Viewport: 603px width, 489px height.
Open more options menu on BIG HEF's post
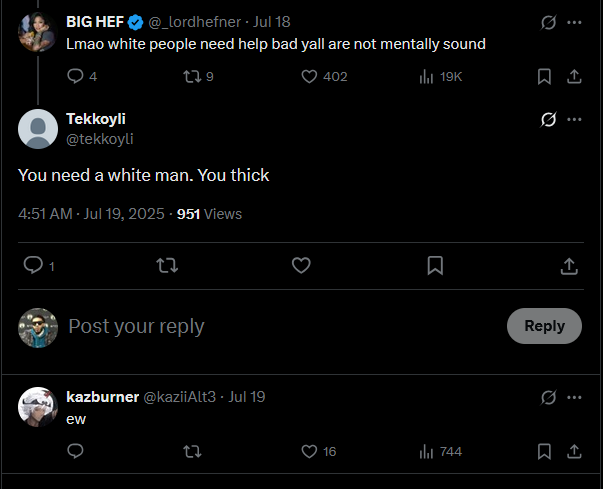click(x=574, y=22)
